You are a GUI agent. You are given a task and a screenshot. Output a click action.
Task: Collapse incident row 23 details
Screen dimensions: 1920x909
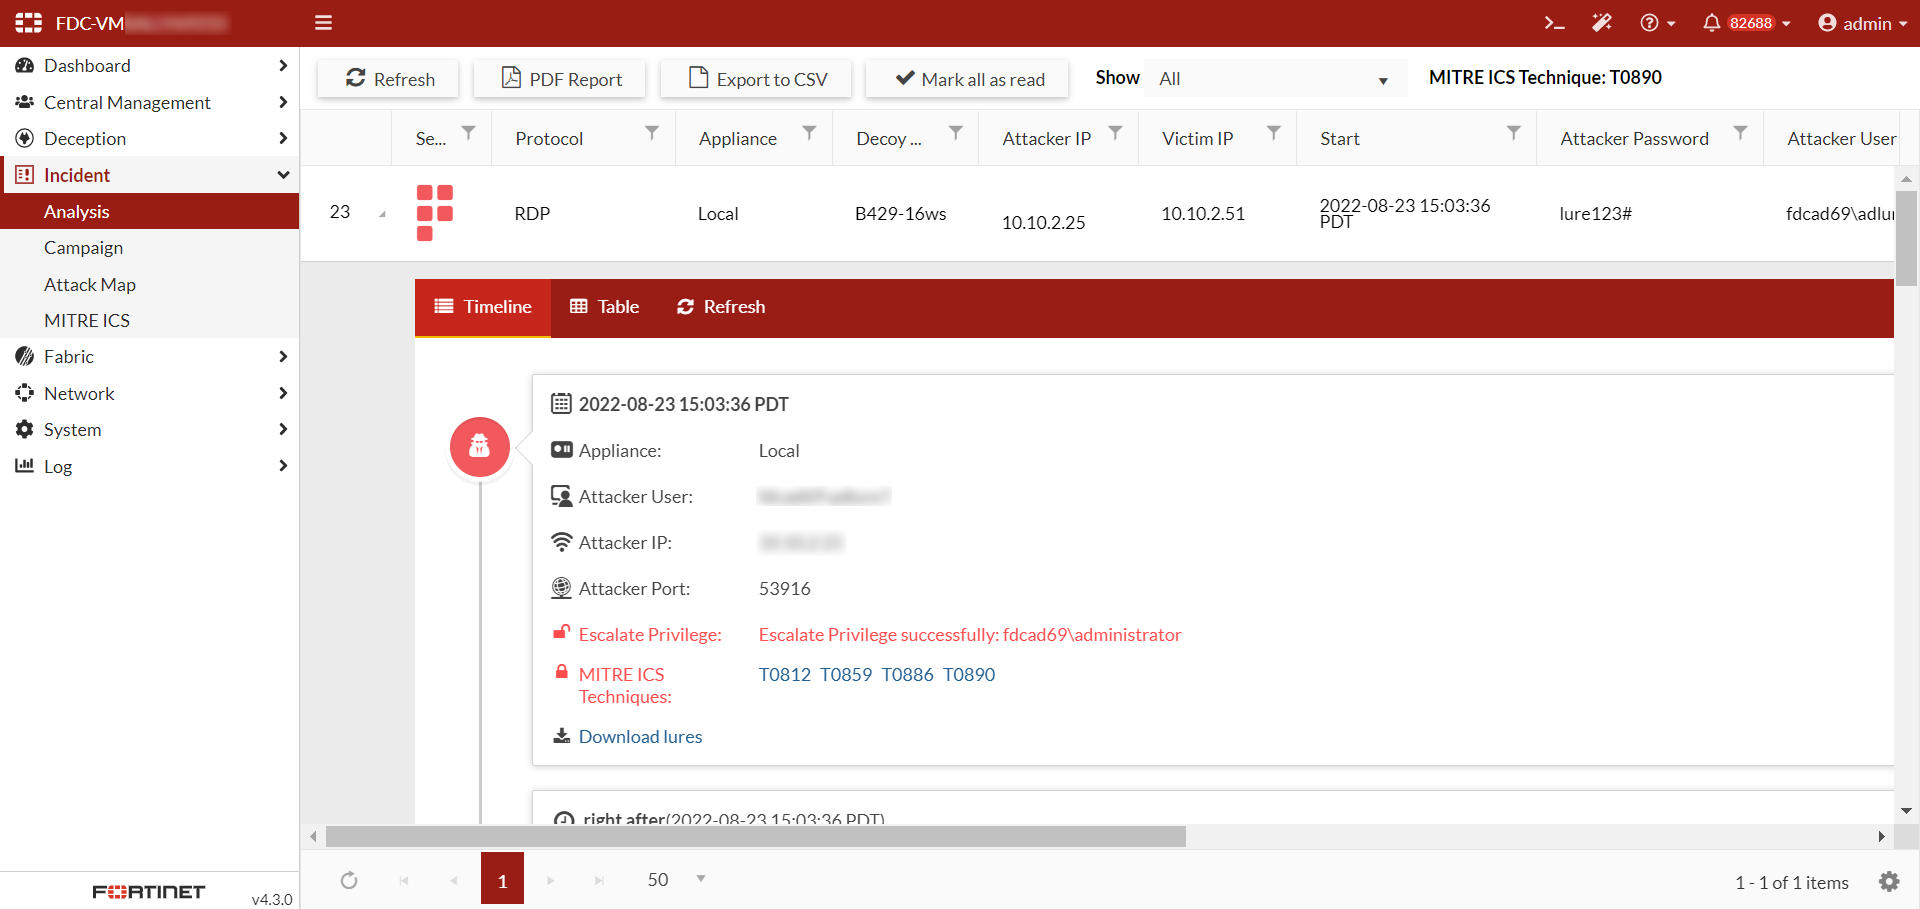pos(382,214)
